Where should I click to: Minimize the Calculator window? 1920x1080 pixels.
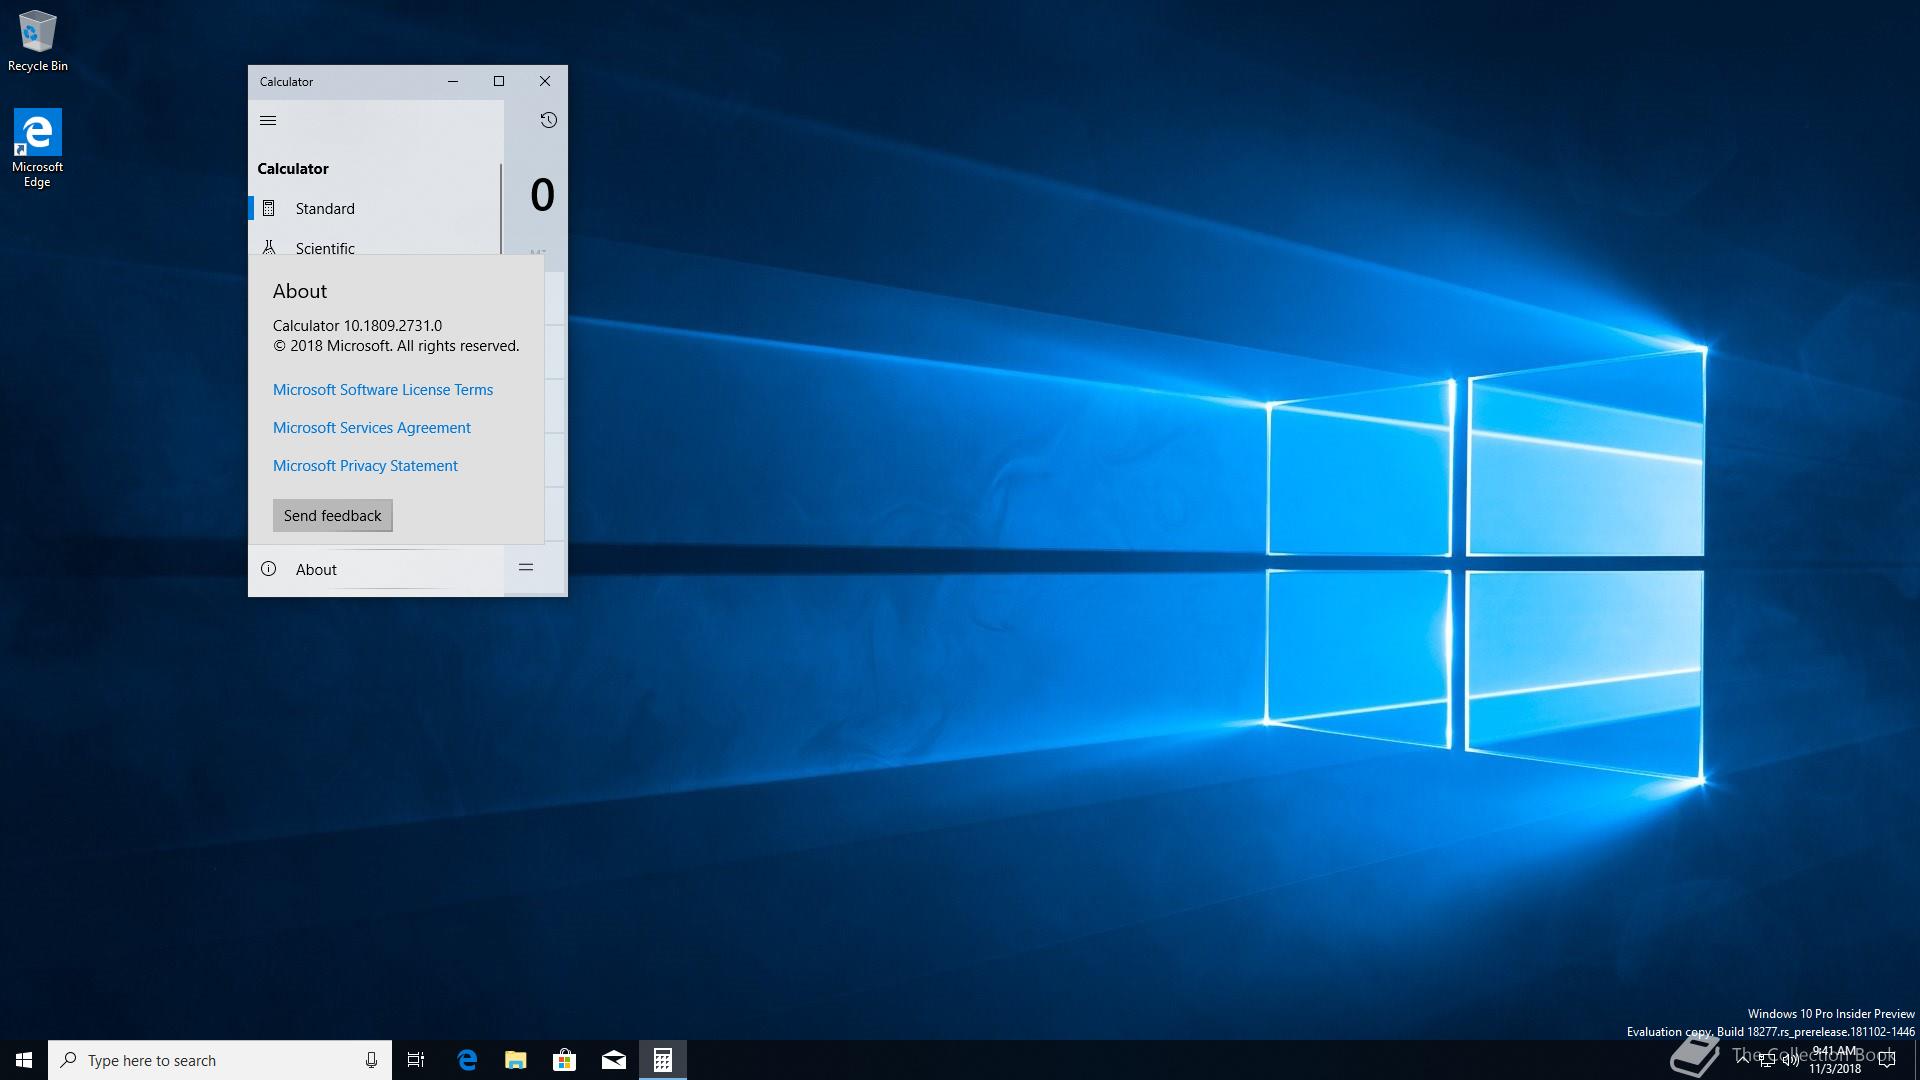point(453,82)
